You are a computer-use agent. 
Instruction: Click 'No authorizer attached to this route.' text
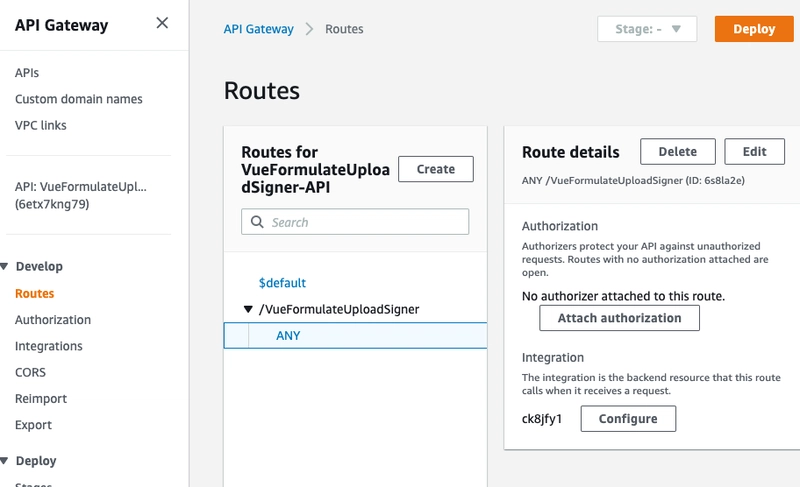tap(623, 296)
